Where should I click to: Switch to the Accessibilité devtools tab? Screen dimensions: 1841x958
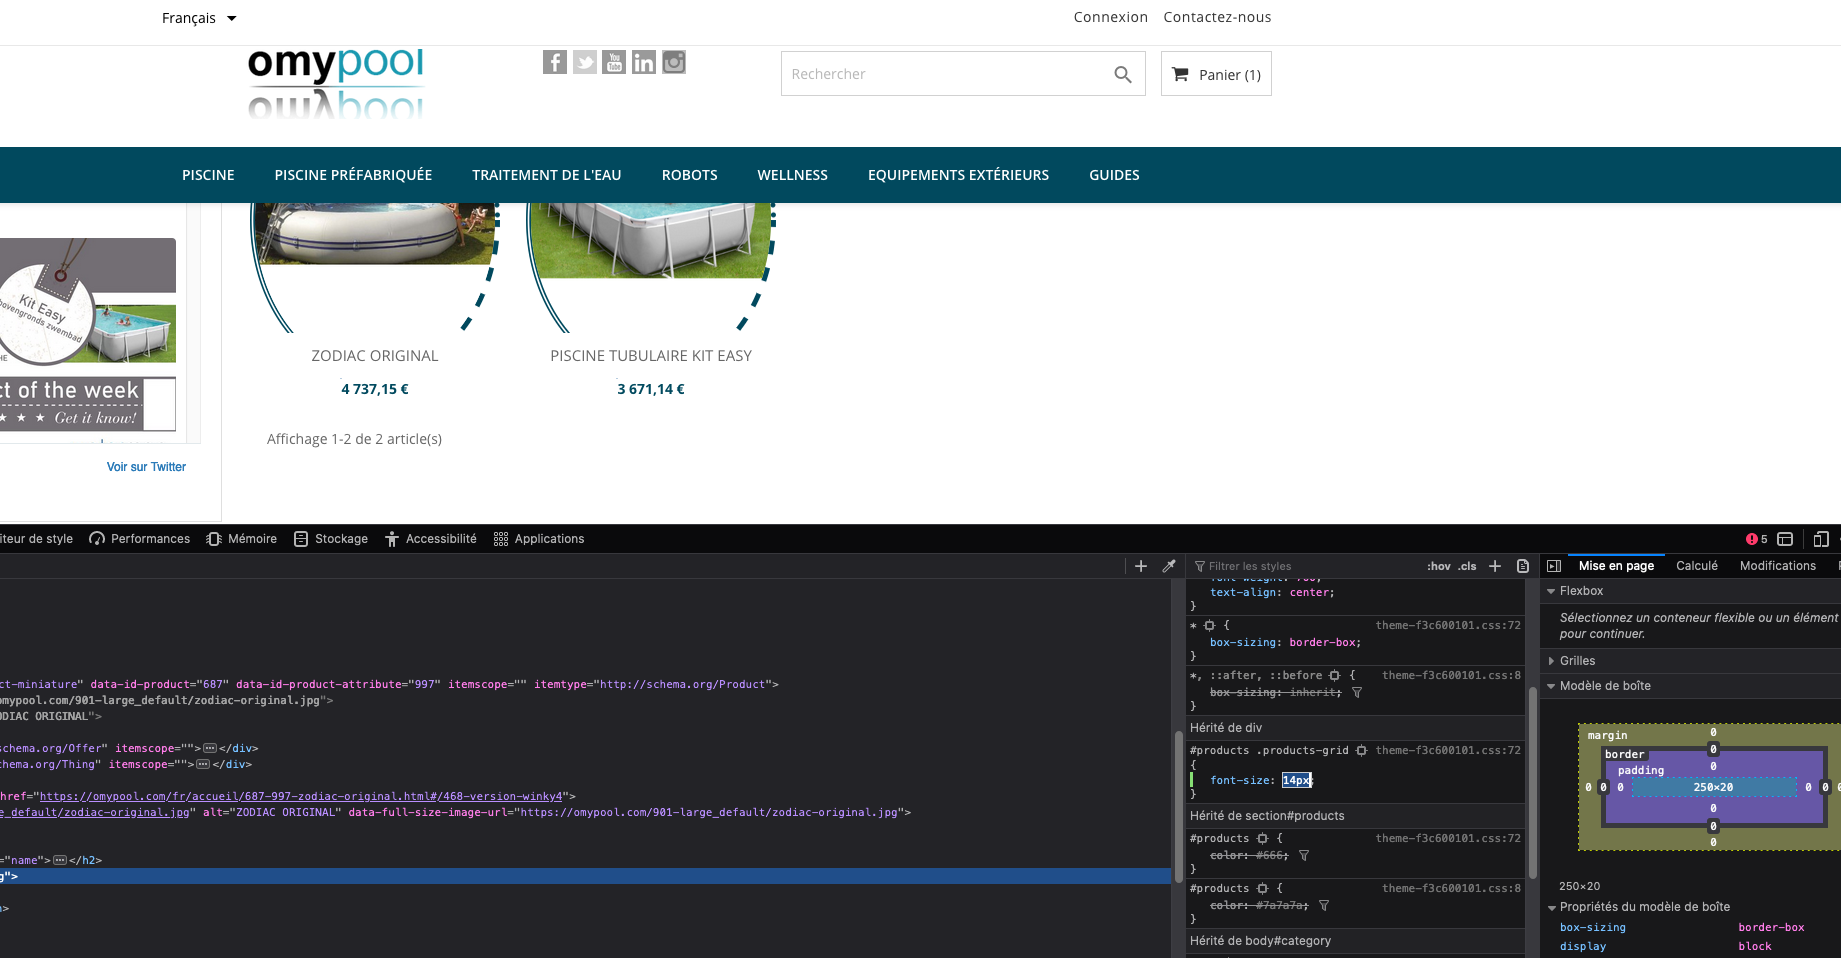431,539
